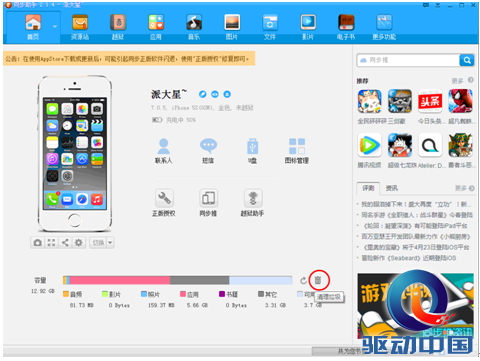Click the pink 应用 segment of capacity bar
The width and height of the screenshot is (480, 361).
click(x=120, y=280)
